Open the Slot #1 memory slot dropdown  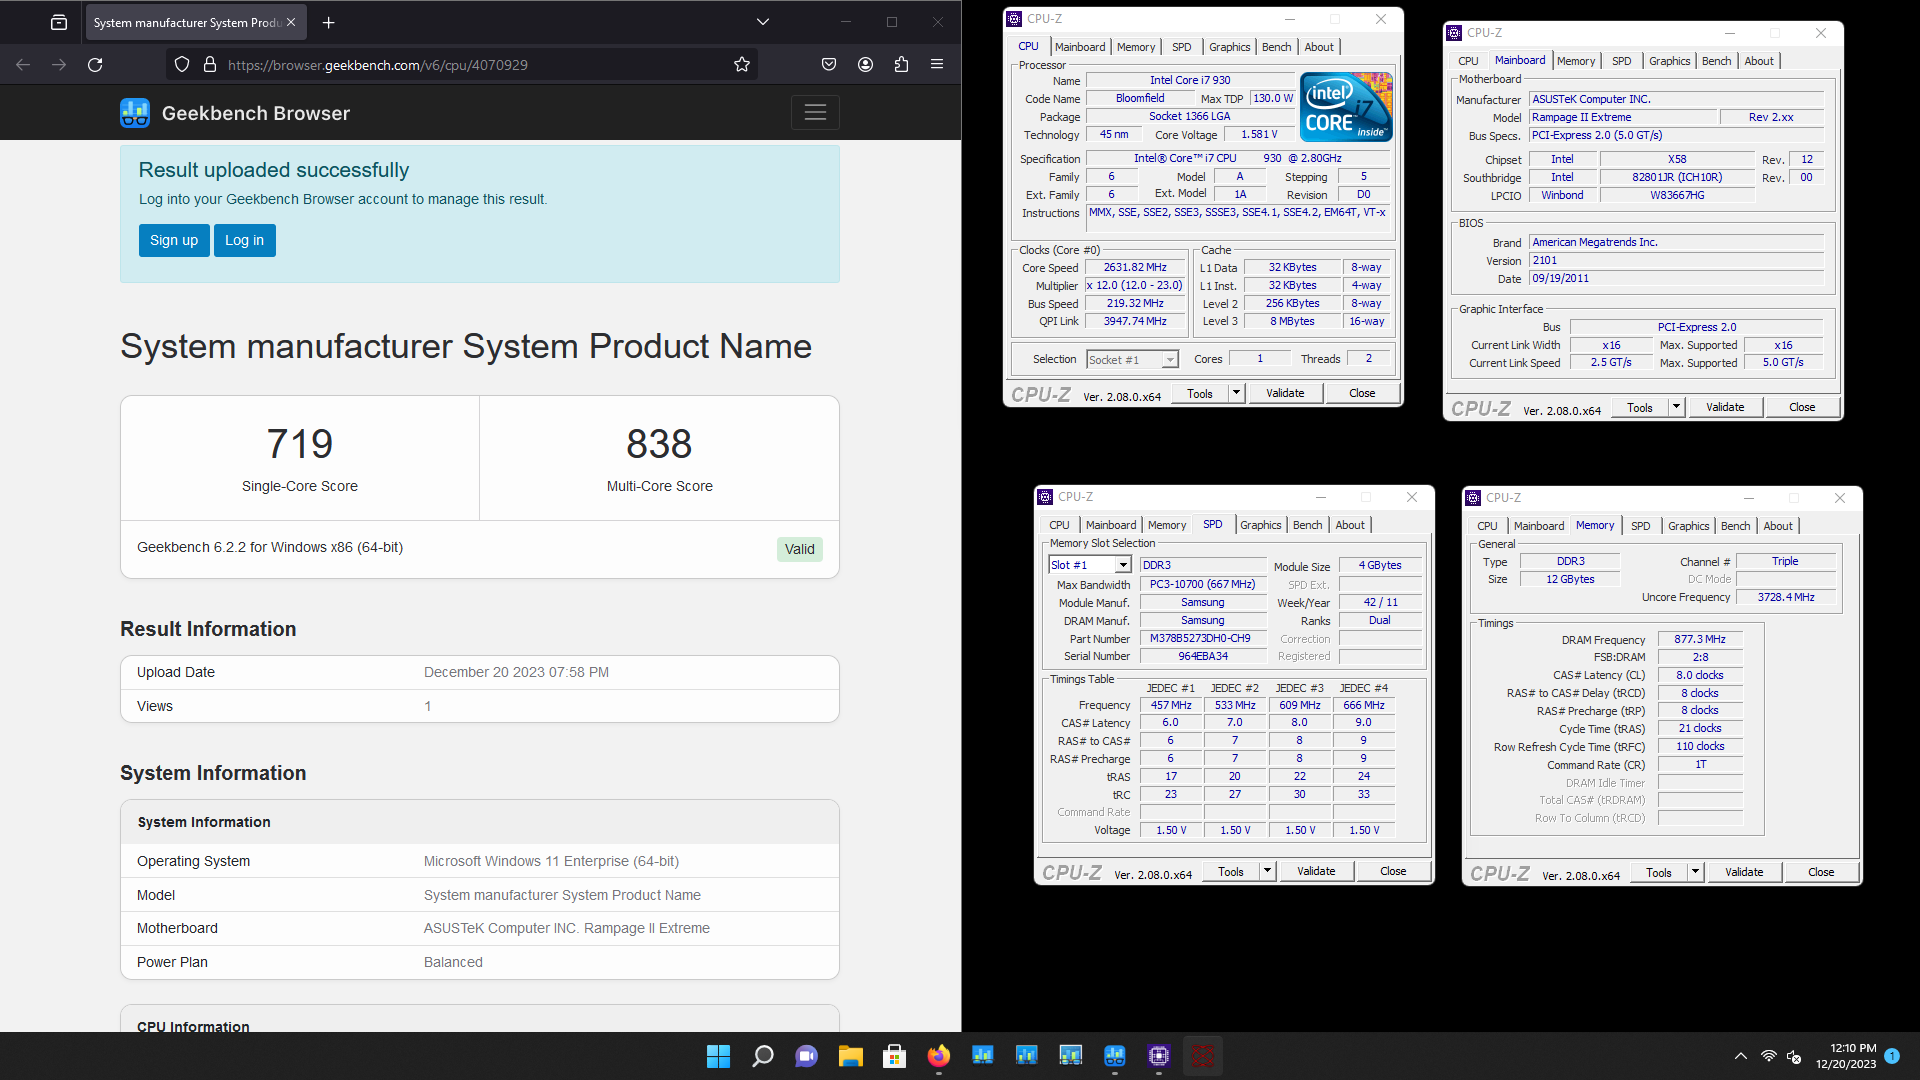[x=1089, y=565]
